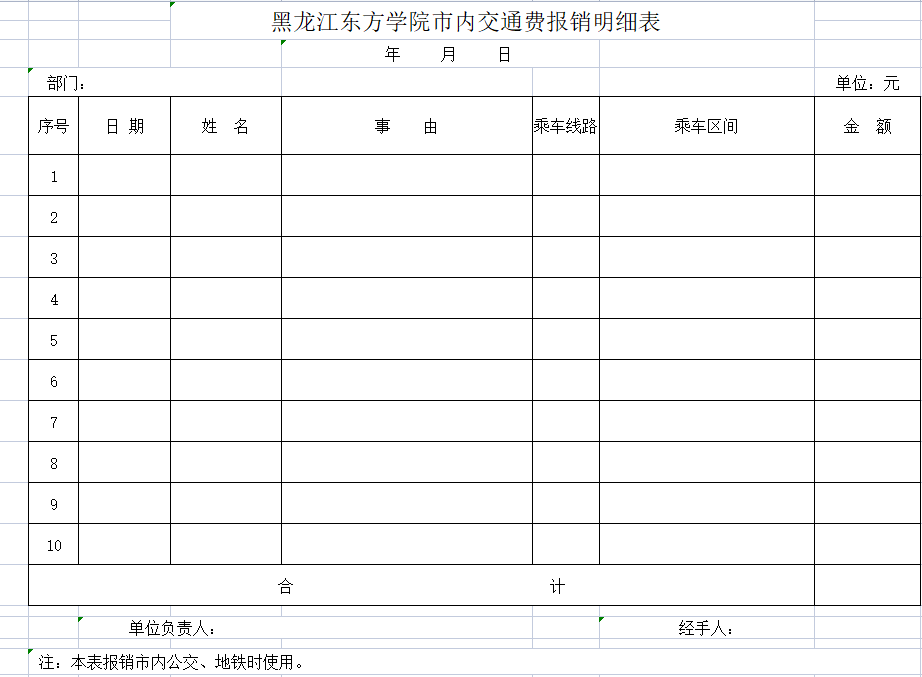Image resolution: width=922 pixels, height=677 pixels.
Task: Select the cell with sequence number 9
Action: coord(54,503)
